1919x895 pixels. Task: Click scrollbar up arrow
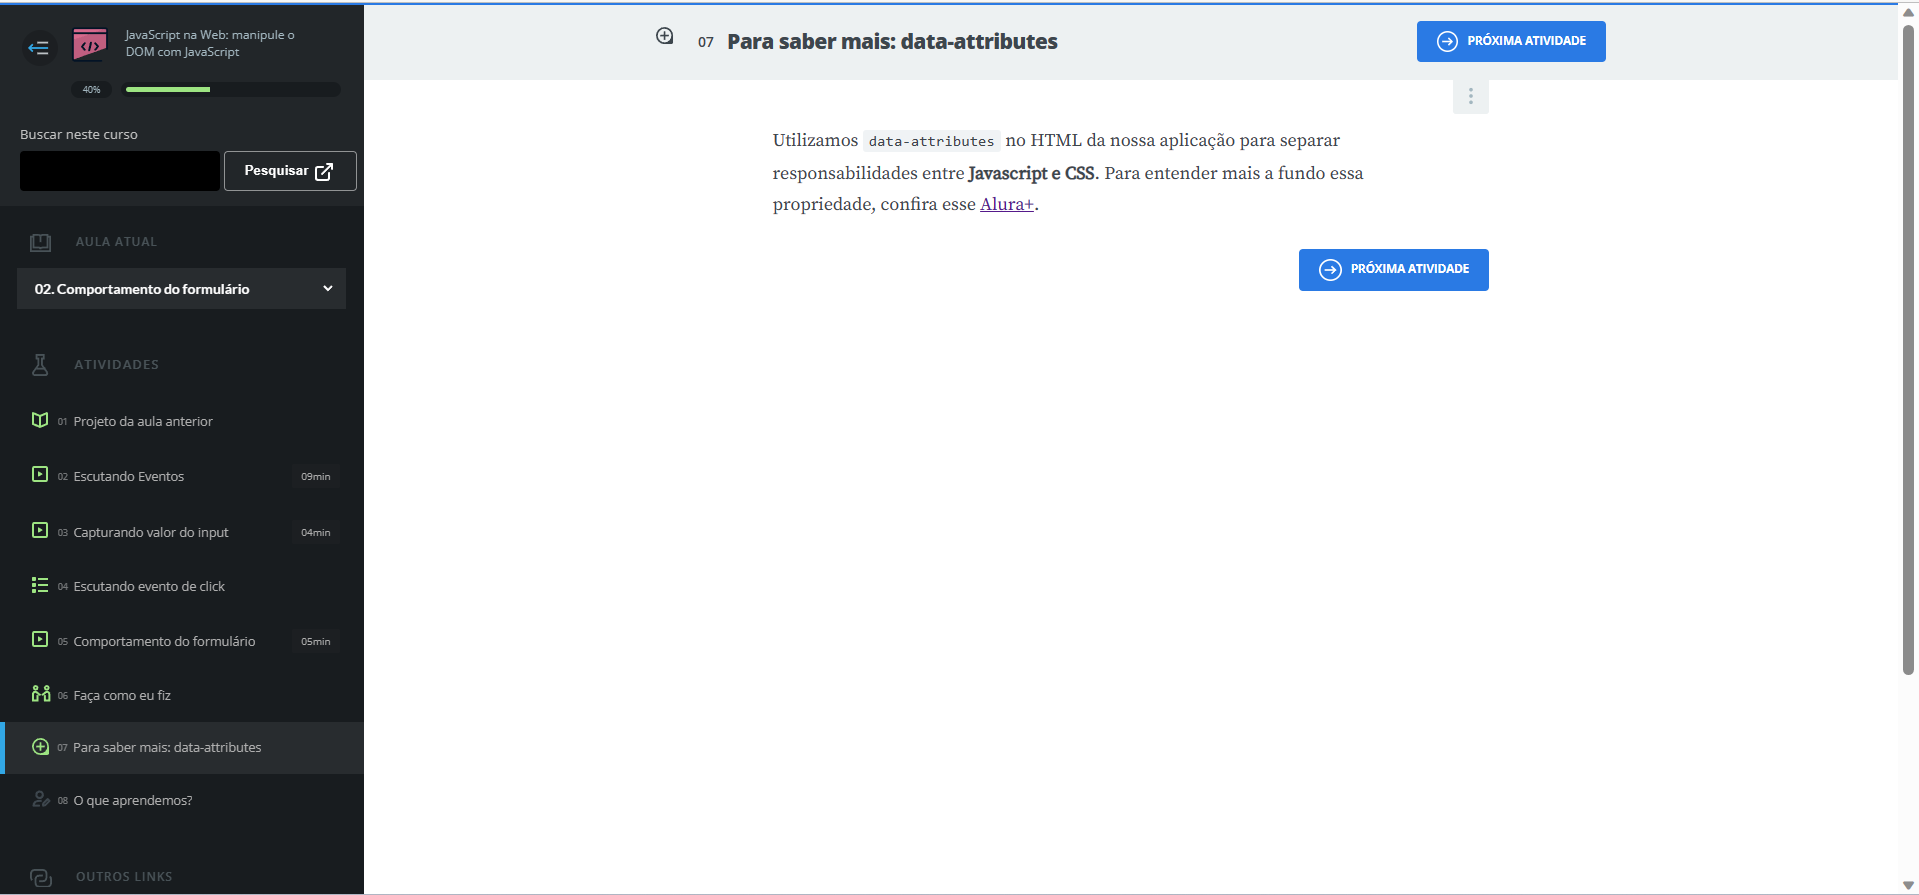click(1908, 12)
